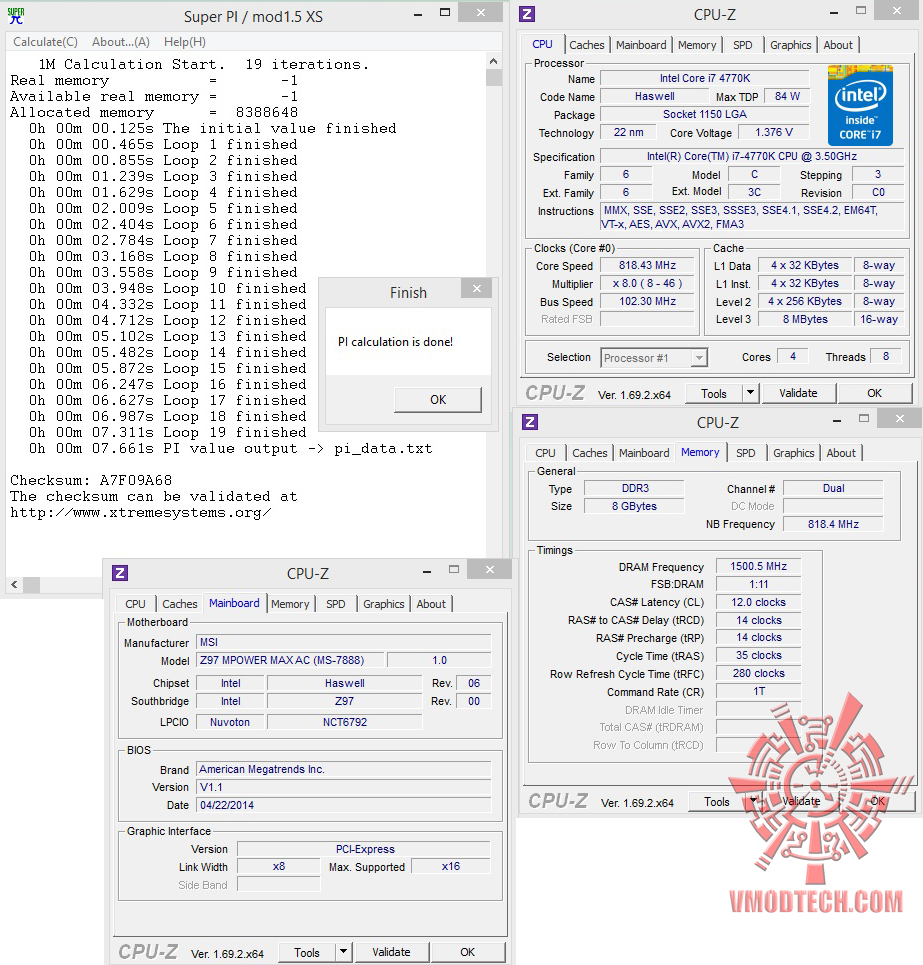Switch to CPU tab in CPU-Z Memory window
923x965 pixels.
(x=545, y=453)
